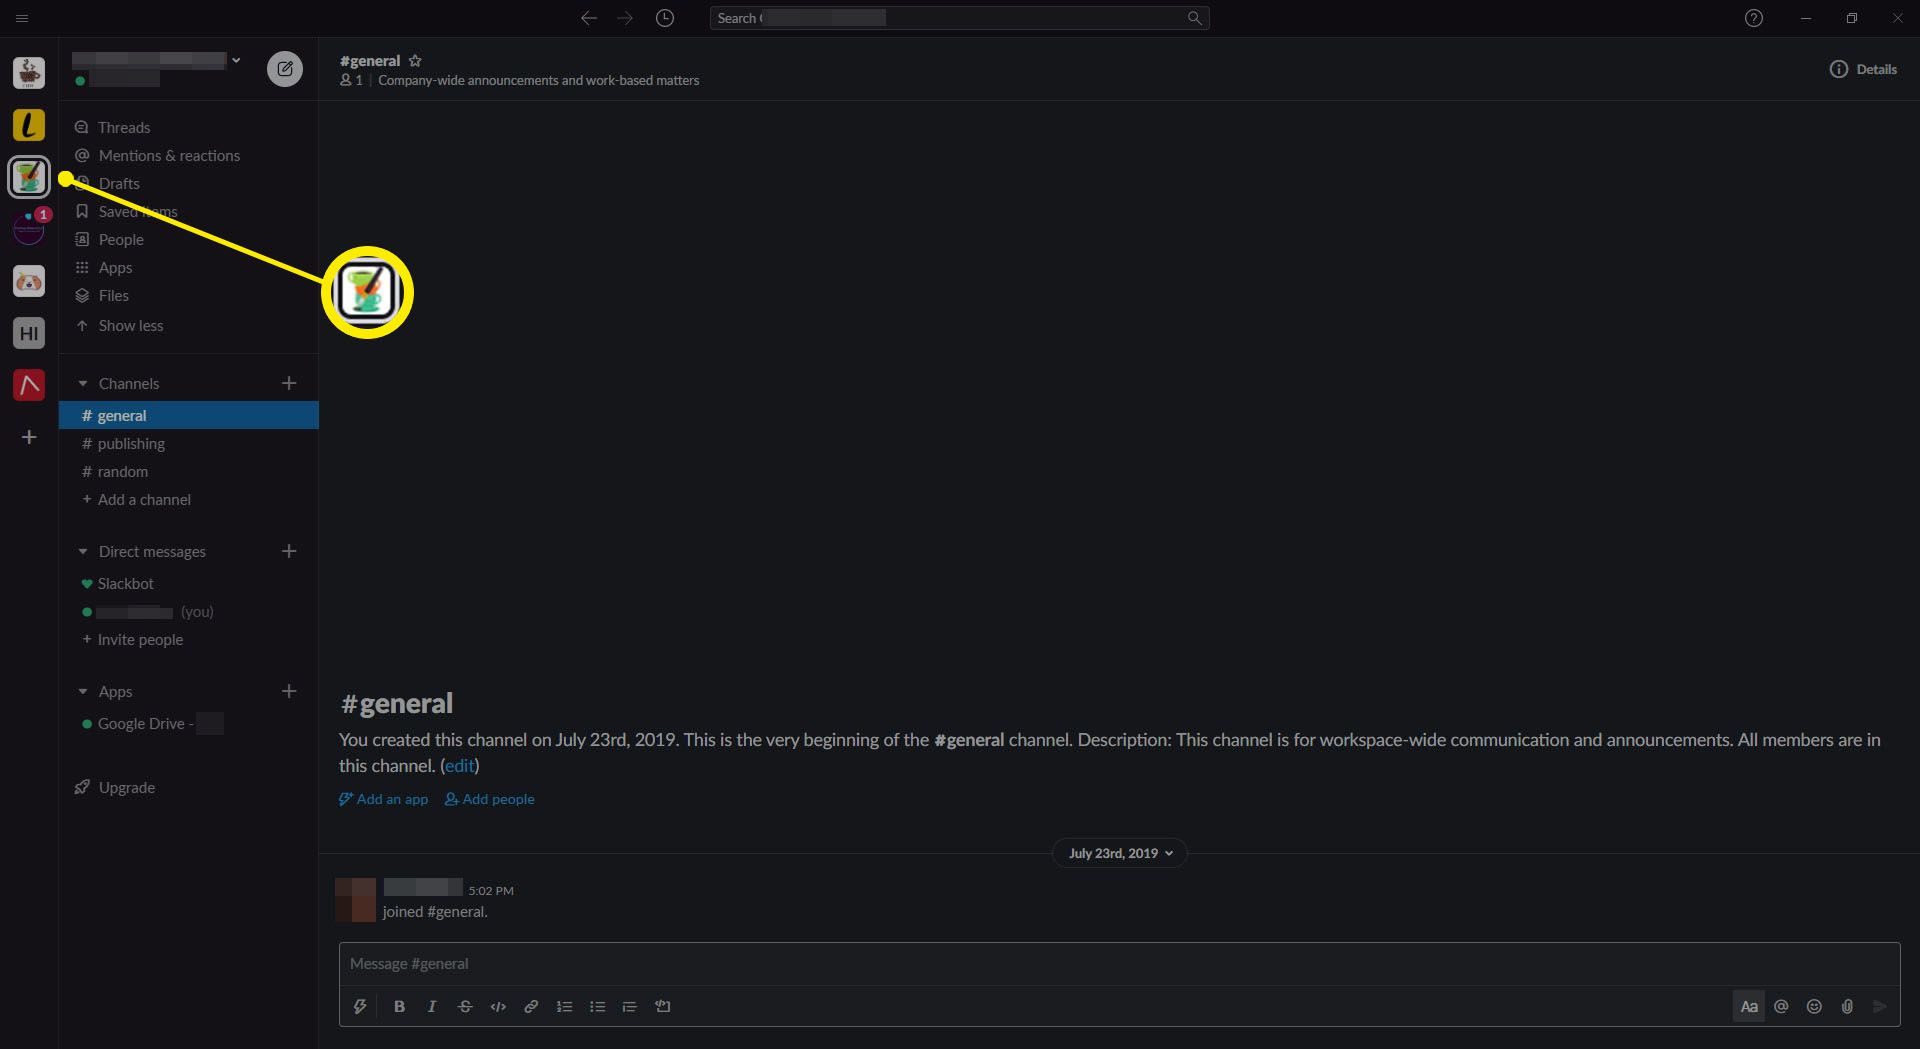Attach a file with the paperclip
1920x1049 pixels.
point(1847,1006)
